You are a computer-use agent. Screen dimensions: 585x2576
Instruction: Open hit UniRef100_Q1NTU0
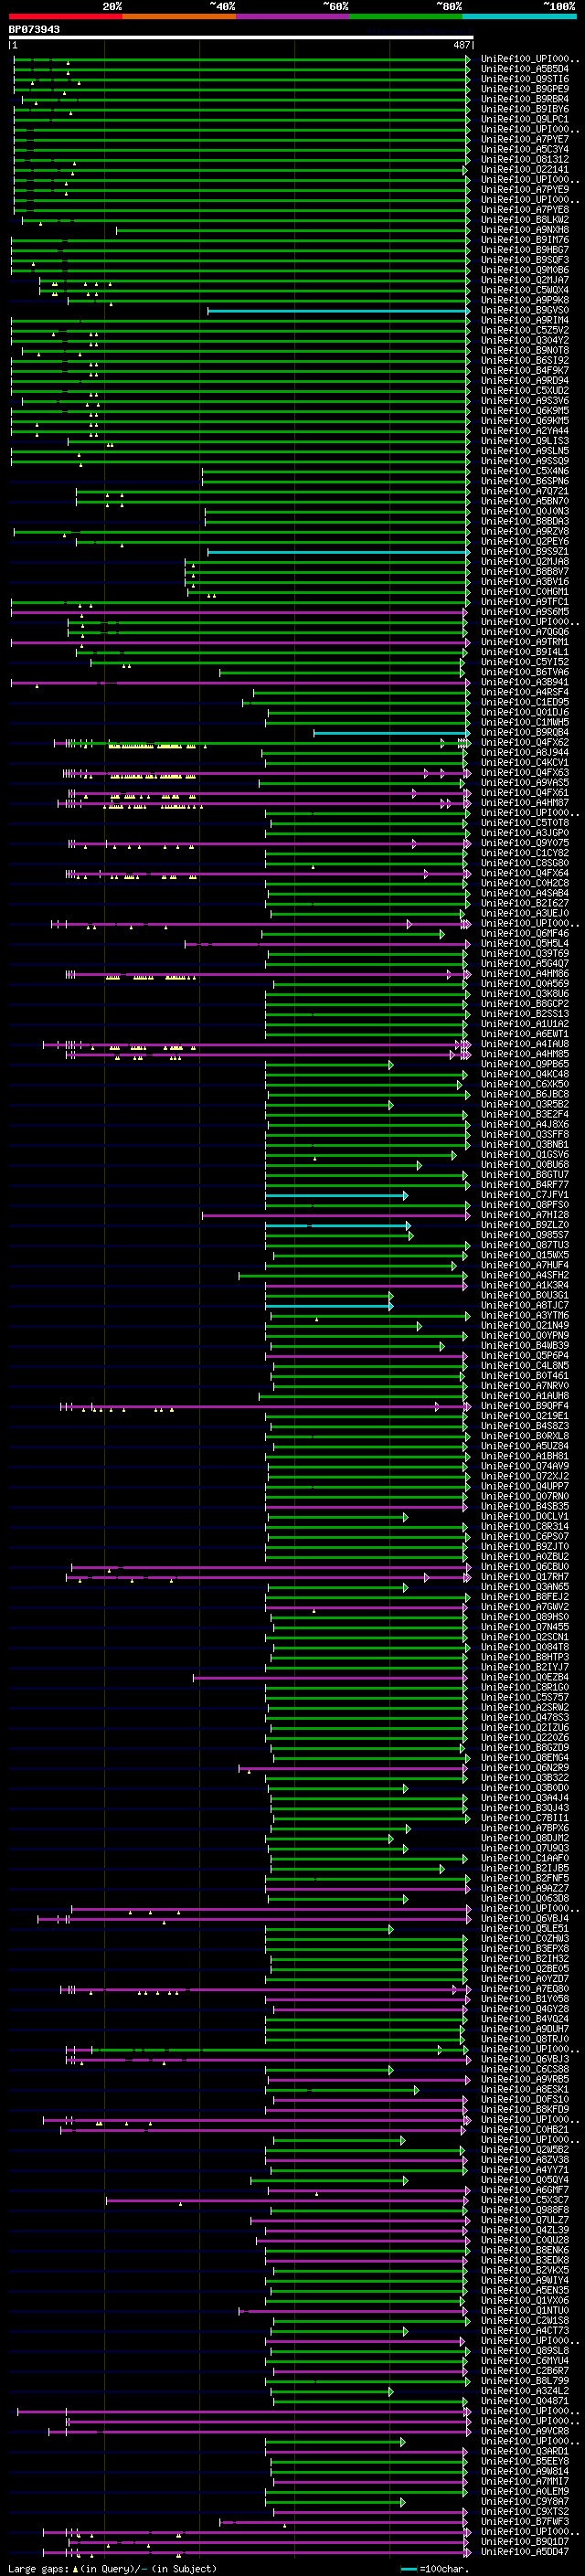(525, 2310)
